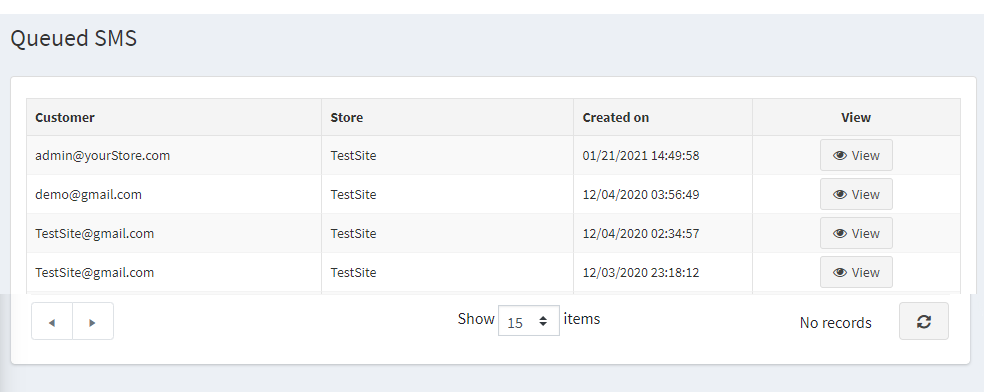View the SMS created 12/03/2020 23:18:12
This screenshot has width=984, height=392.
(856, 272)
